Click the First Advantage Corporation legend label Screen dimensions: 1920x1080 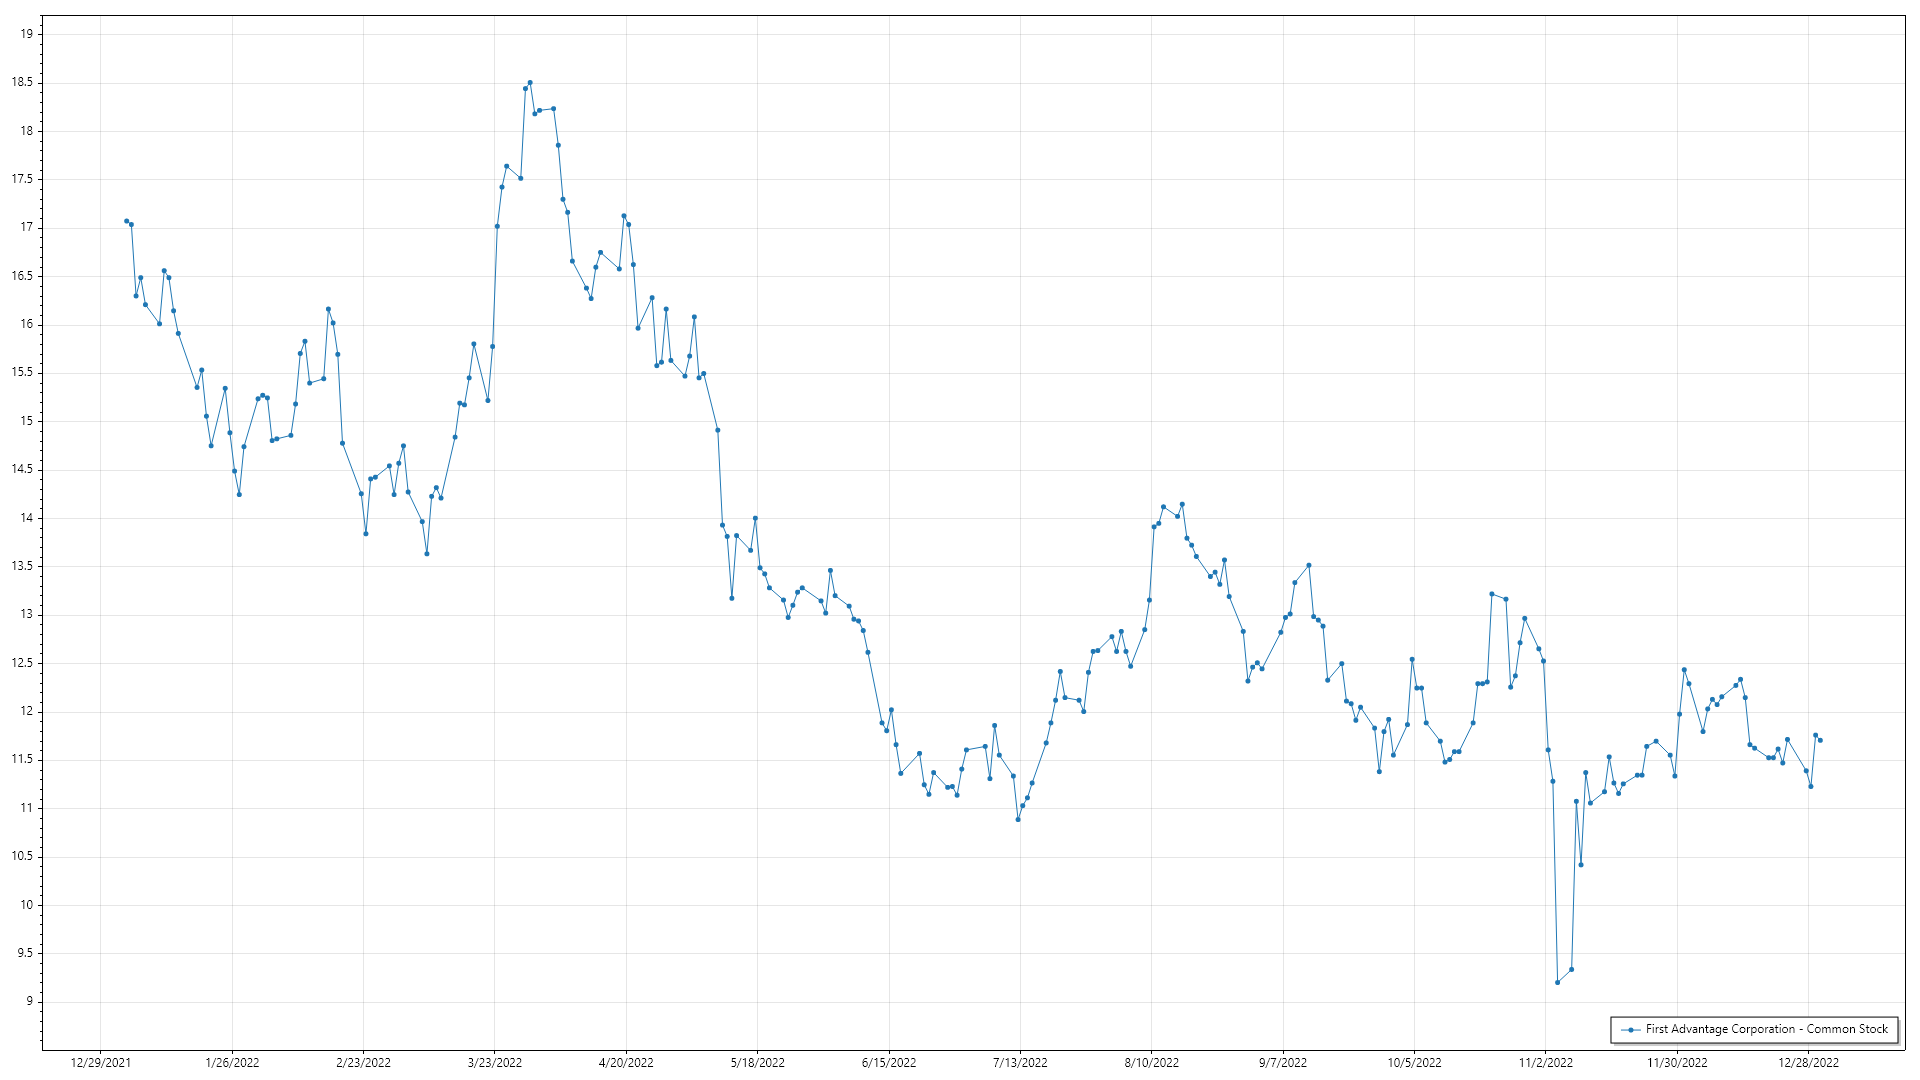click(x=1766, y=1029)
